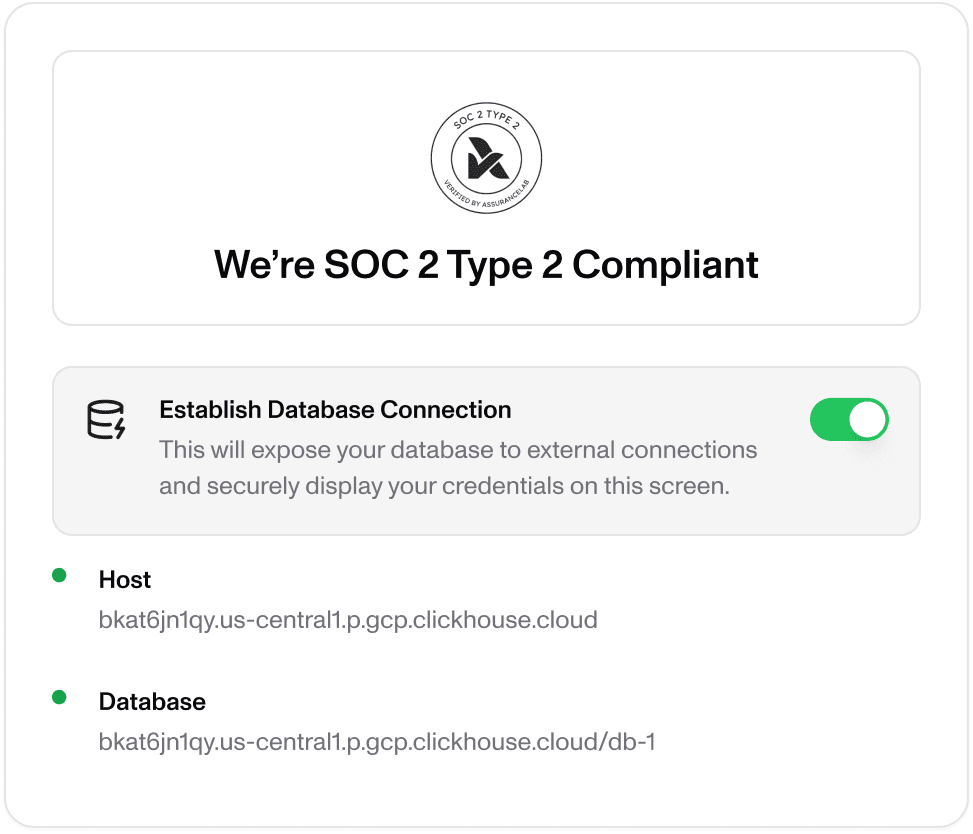The height and width of the screenshot is (834, 973).
Task: Click the host URL ending in clickhouse.cloud
Action: (348, 620)
